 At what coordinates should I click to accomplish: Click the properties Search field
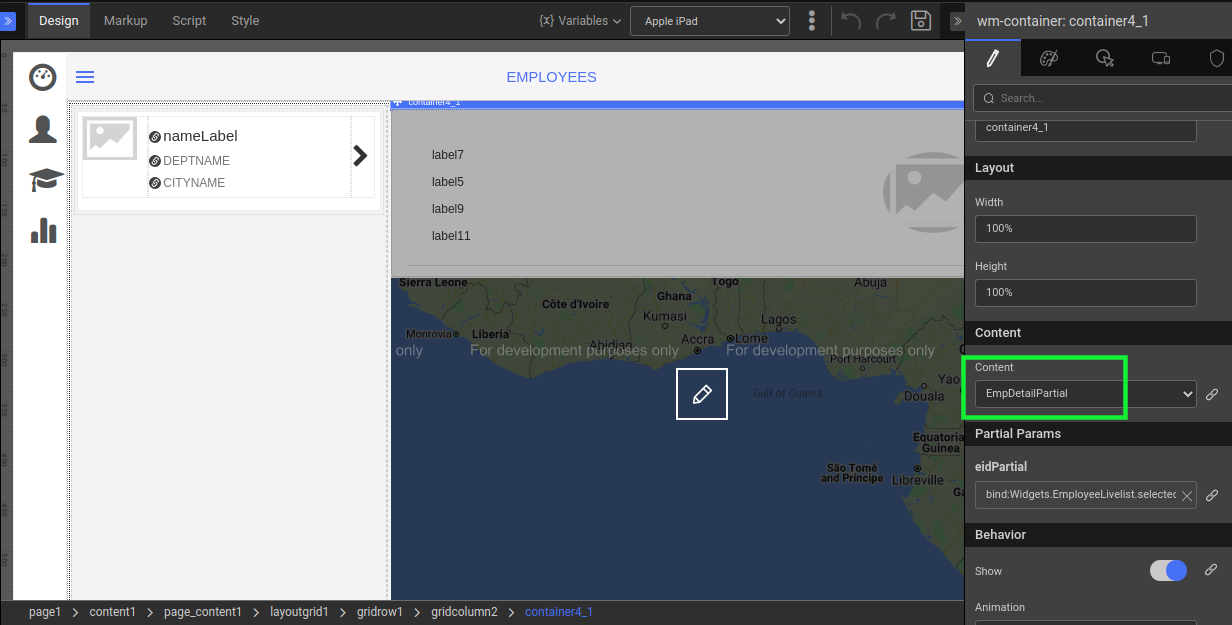(1100, 98)
